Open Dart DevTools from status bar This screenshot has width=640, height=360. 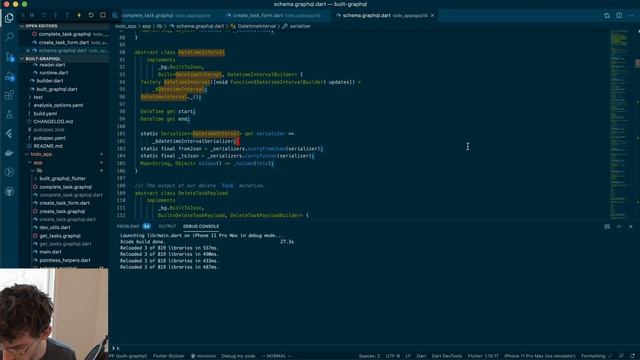pyautogui.click(x=447, y=356)
